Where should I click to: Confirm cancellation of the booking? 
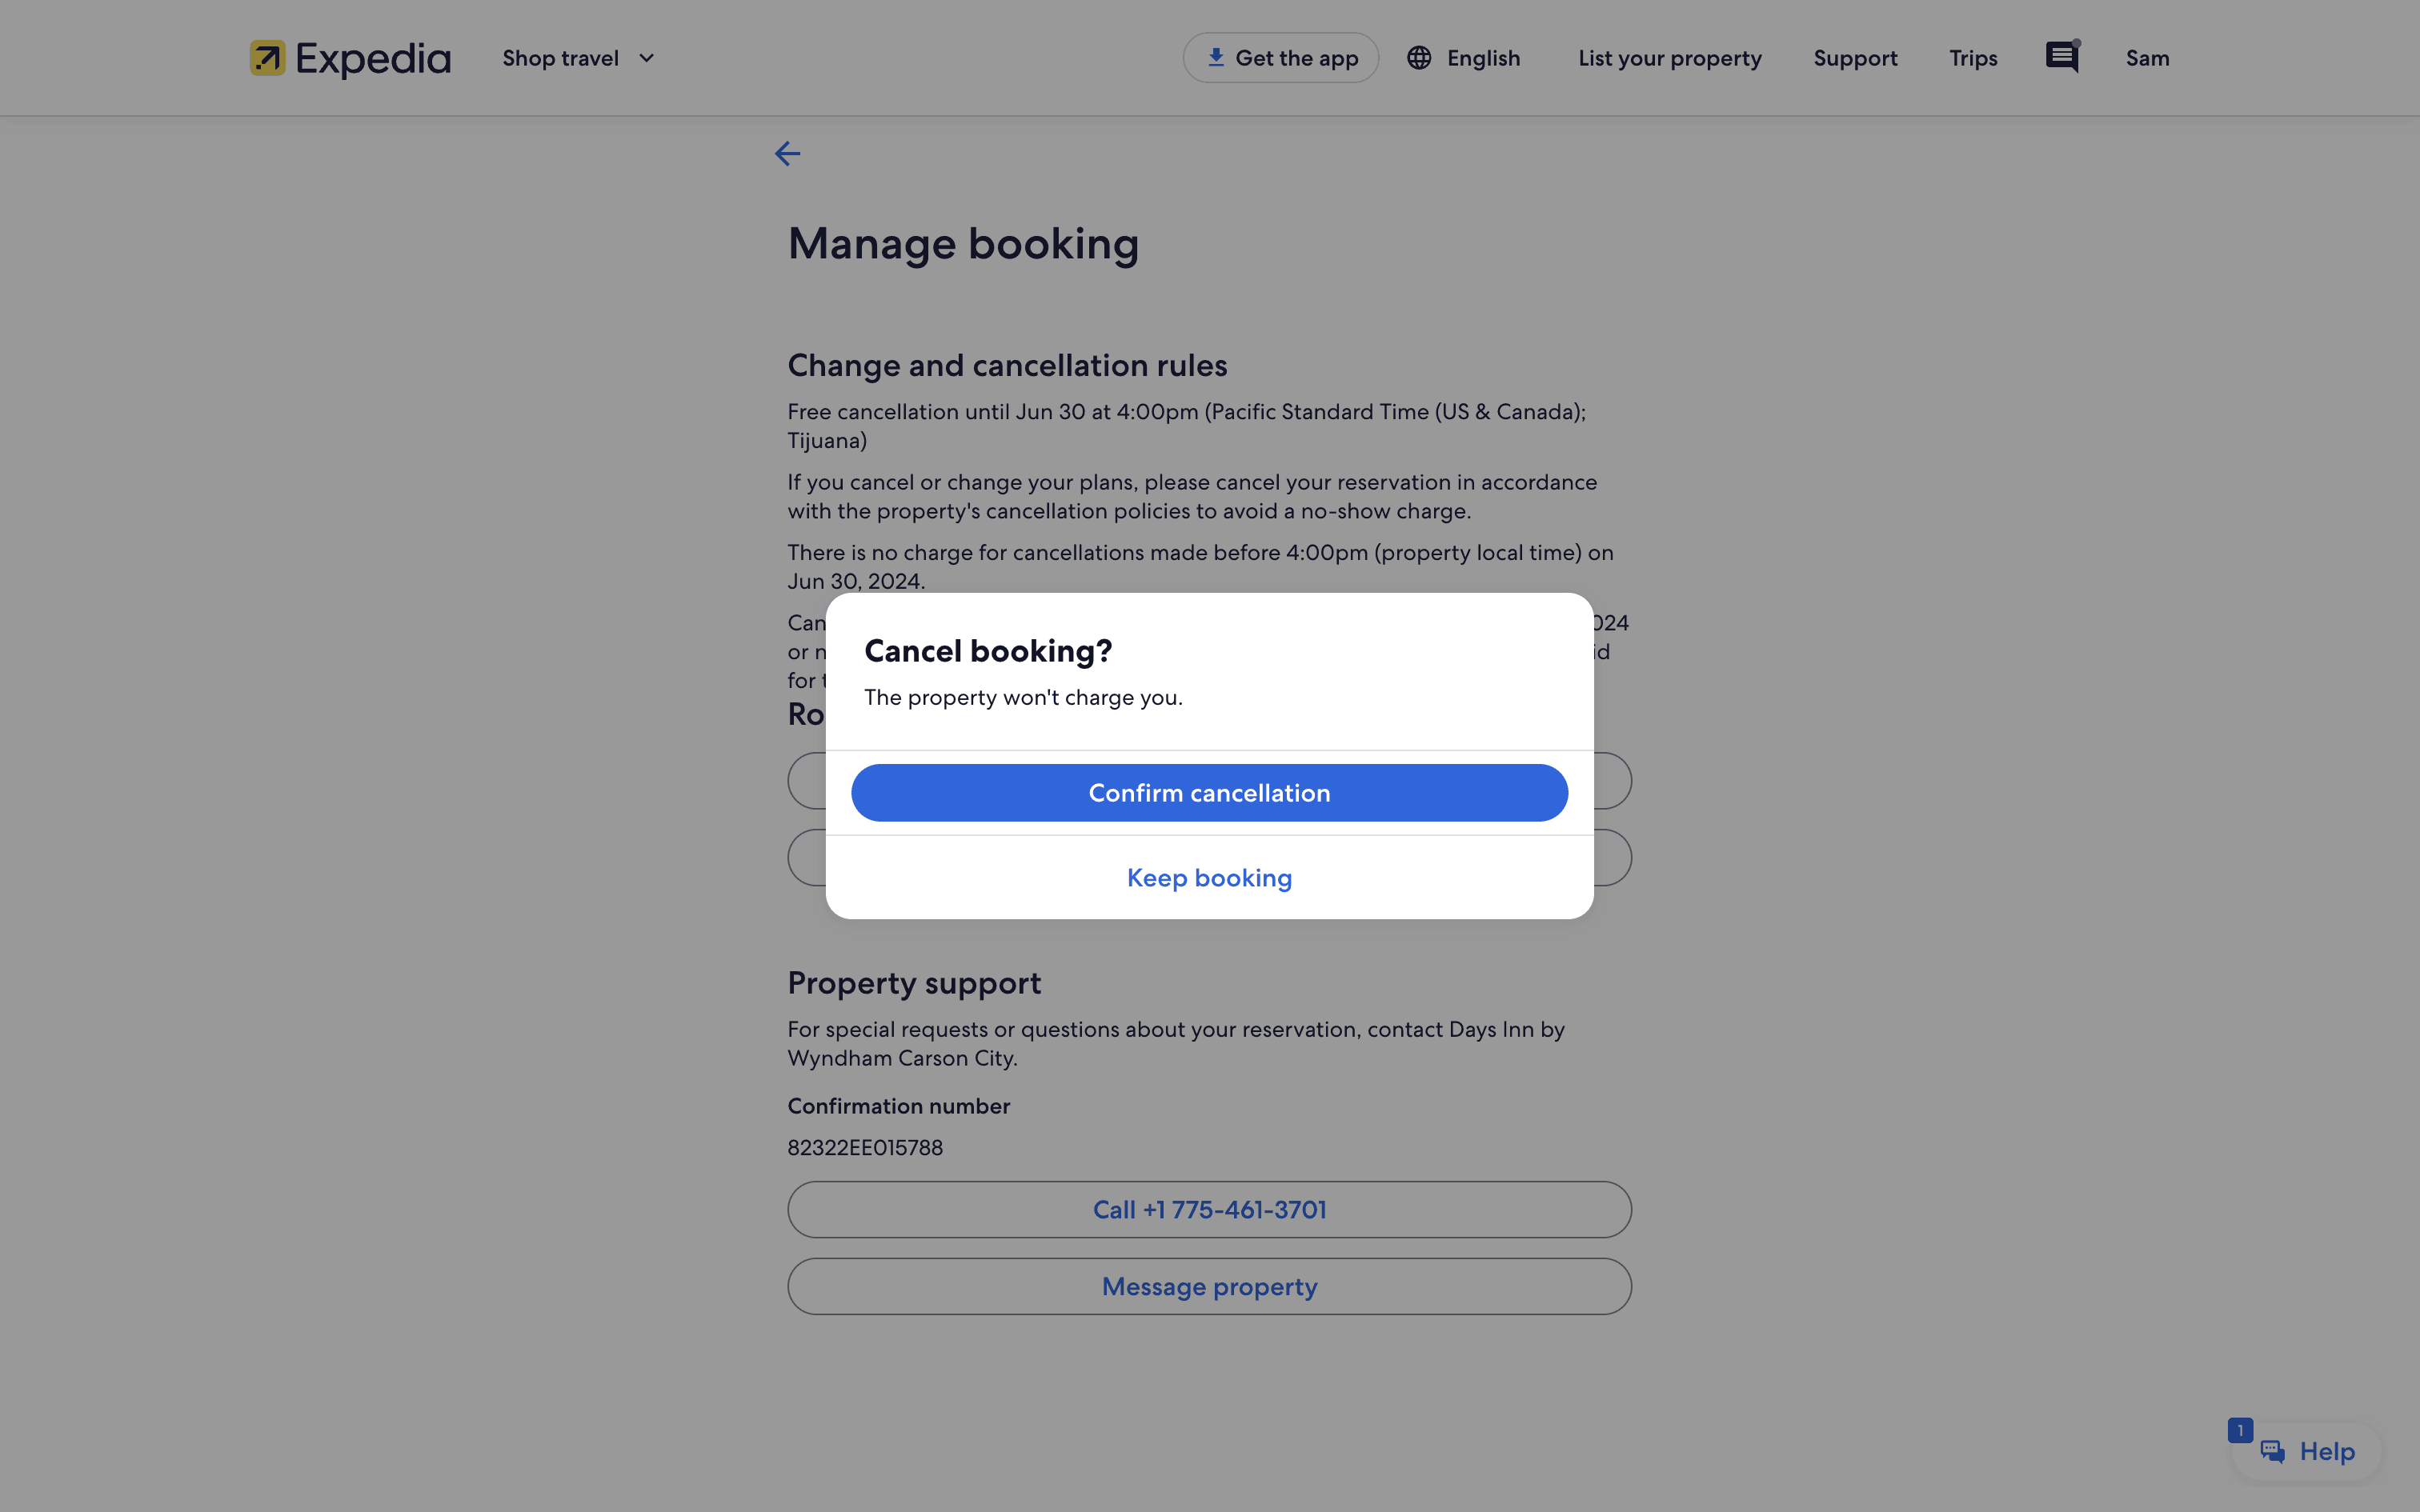(1209, 793)
